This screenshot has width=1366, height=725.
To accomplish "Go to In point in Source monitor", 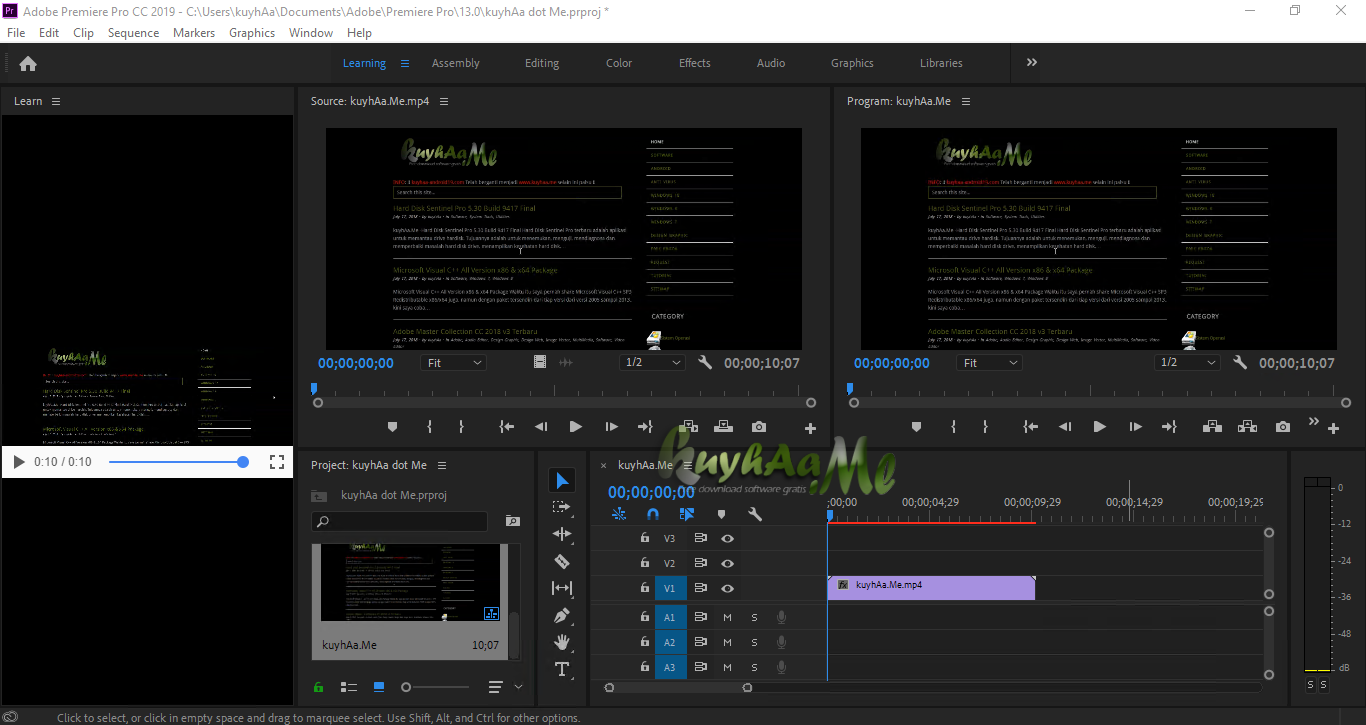I will coord(507,427).
